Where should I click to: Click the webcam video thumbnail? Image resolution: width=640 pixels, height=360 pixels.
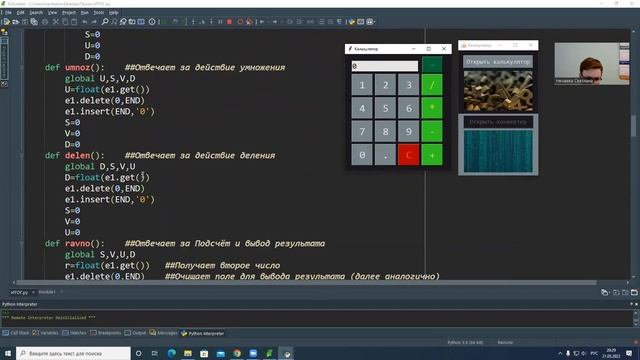[x=591, y=64]
